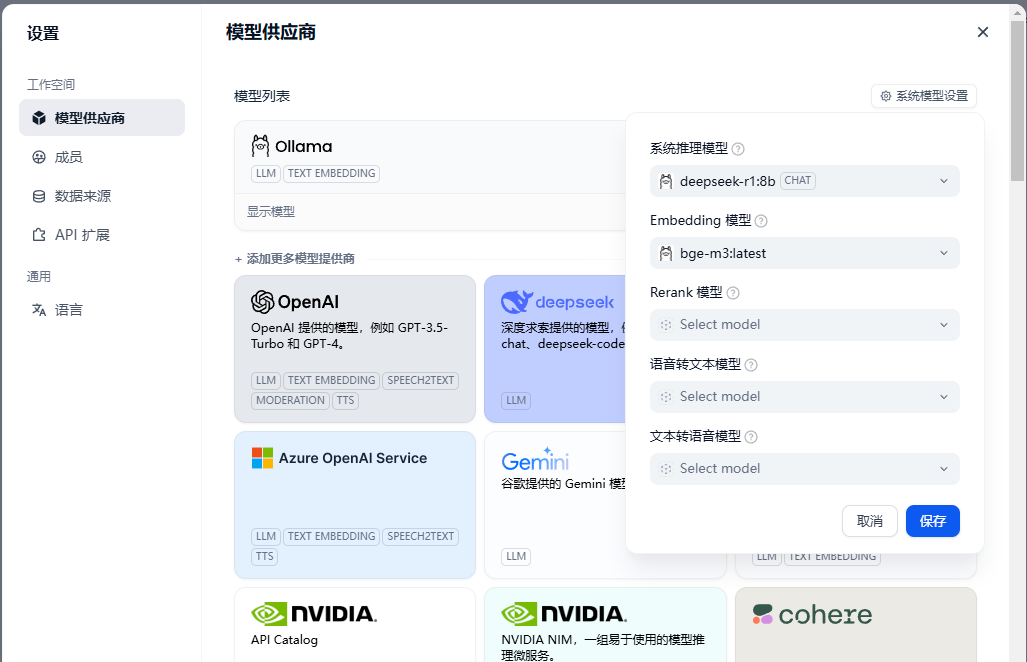Click llama icon in bge-m3:latest field
This screenshot has width=1027, height=662.
[x=665, y=253]
